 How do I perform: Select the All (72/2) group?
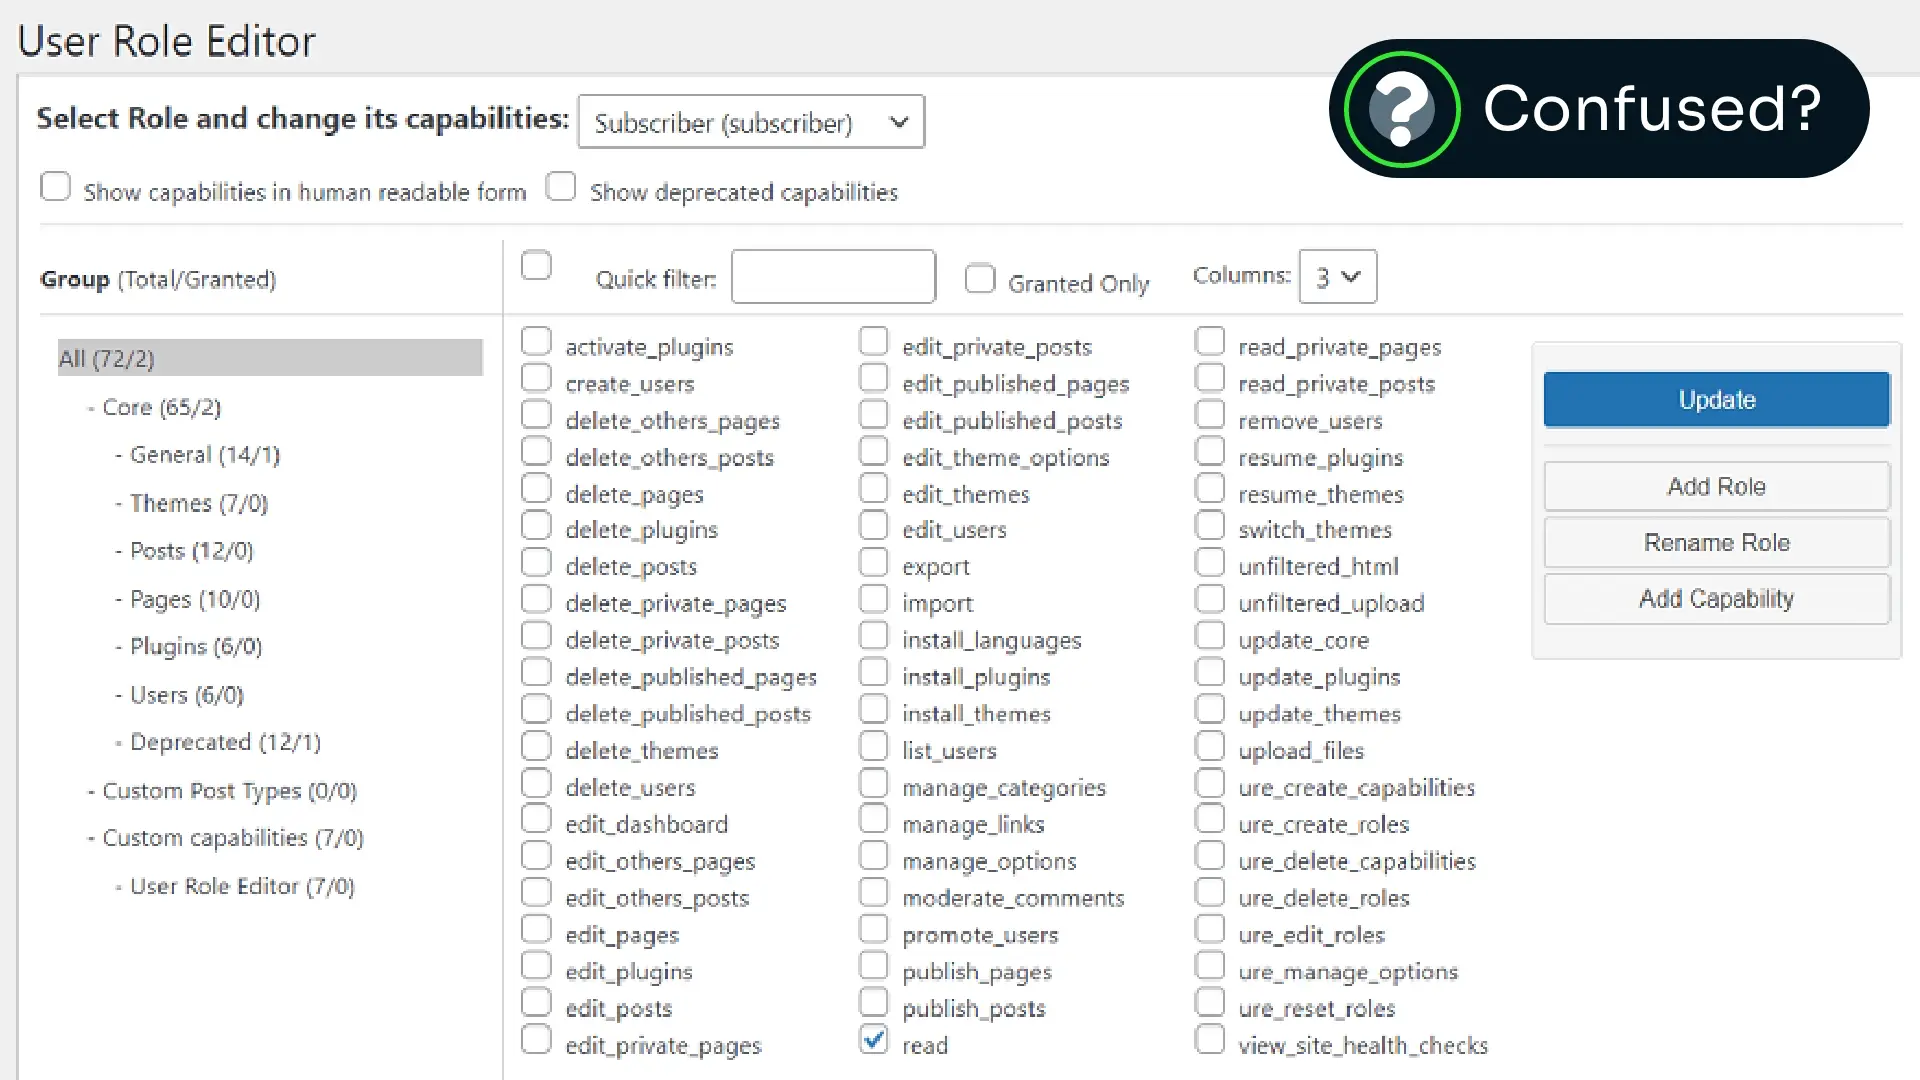point(270,358)
